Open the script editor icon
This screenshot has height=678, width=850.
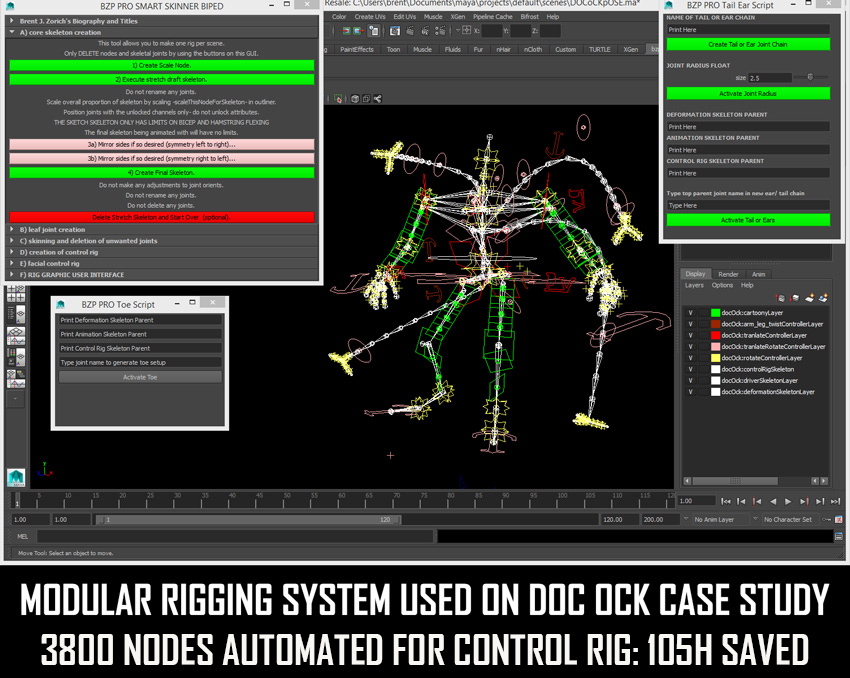click(839, 537)
